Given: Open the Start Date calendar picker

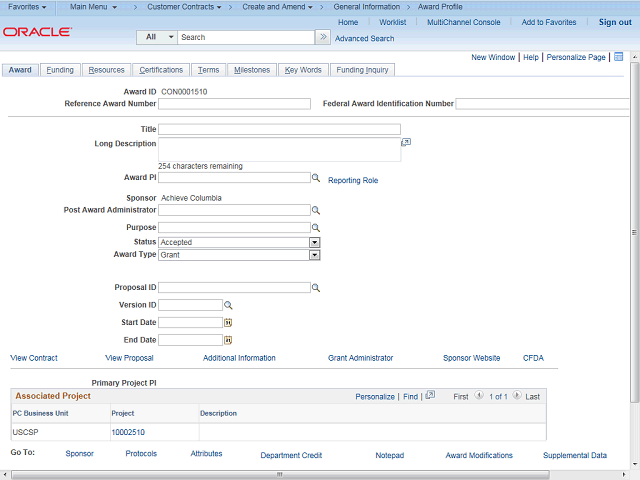Looking at the screenshot, I should pos(228,322).
